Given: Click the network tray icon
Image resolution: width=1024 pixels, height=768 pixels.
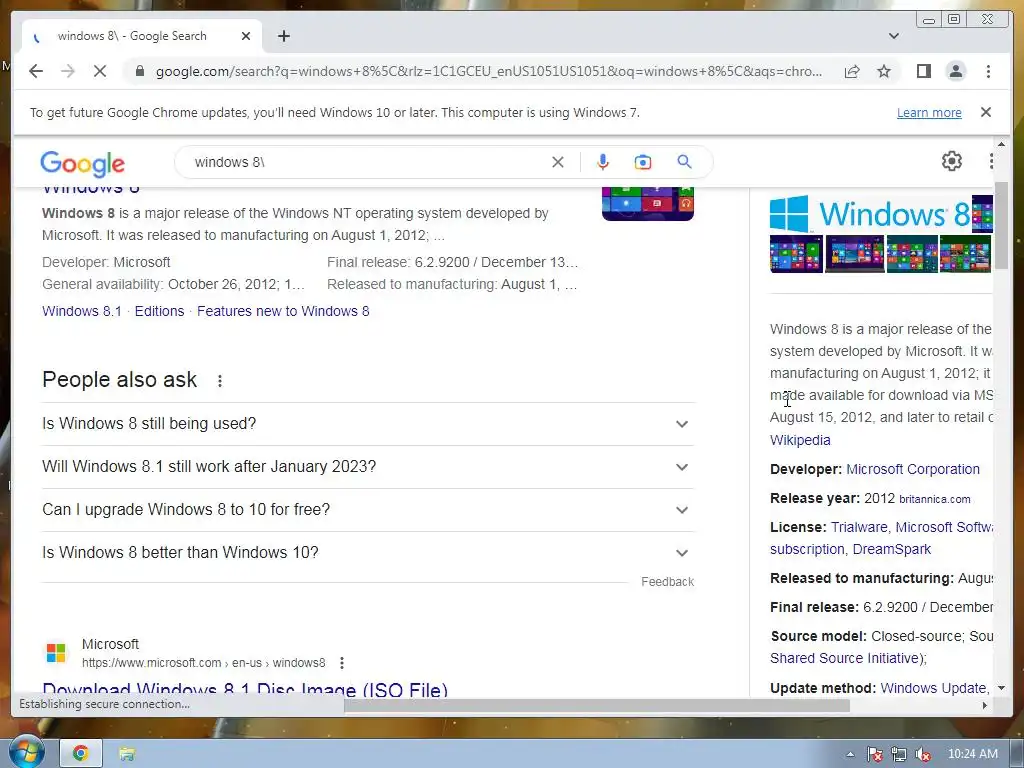Looking at the screenshot, I should (x=899, y=754).
